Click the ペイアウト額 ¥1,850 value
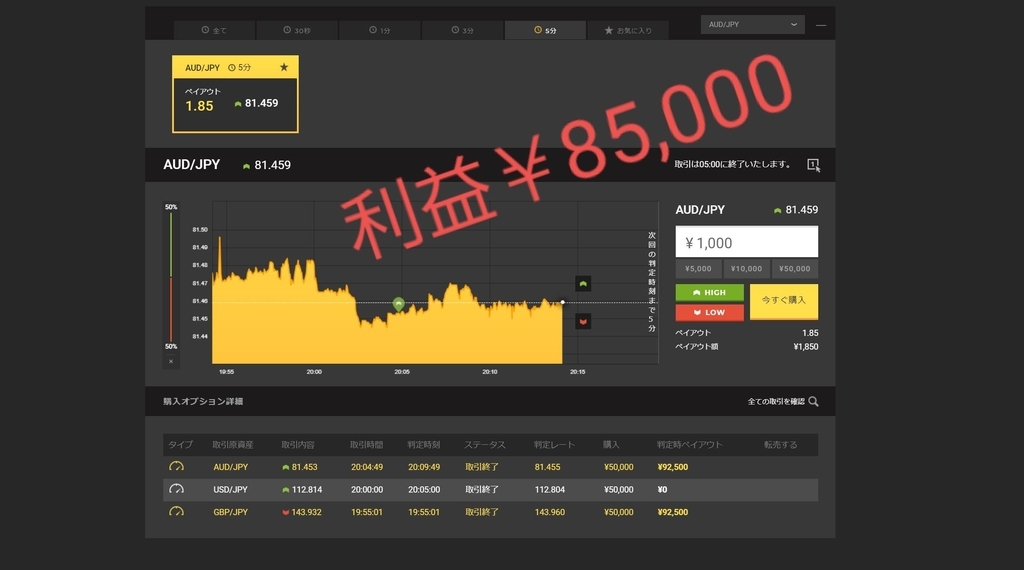Image resolution: width=1024 pixels, height=570 pixels. pos(805,347)
